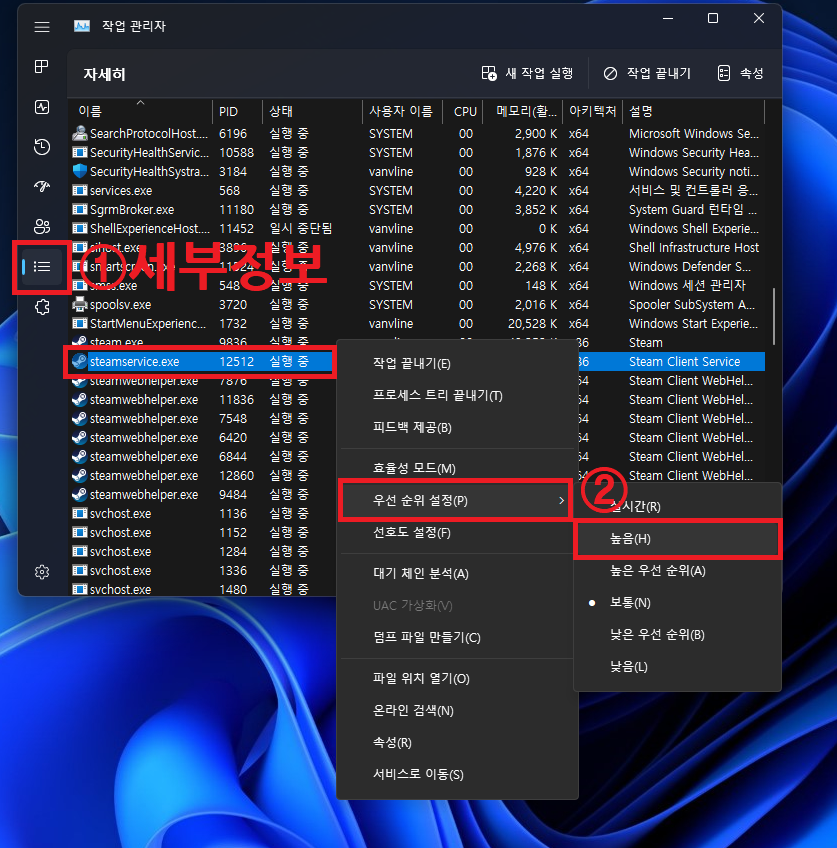
Task: Open the Startup apps icon in sidebar
Action: pos(42,187)
